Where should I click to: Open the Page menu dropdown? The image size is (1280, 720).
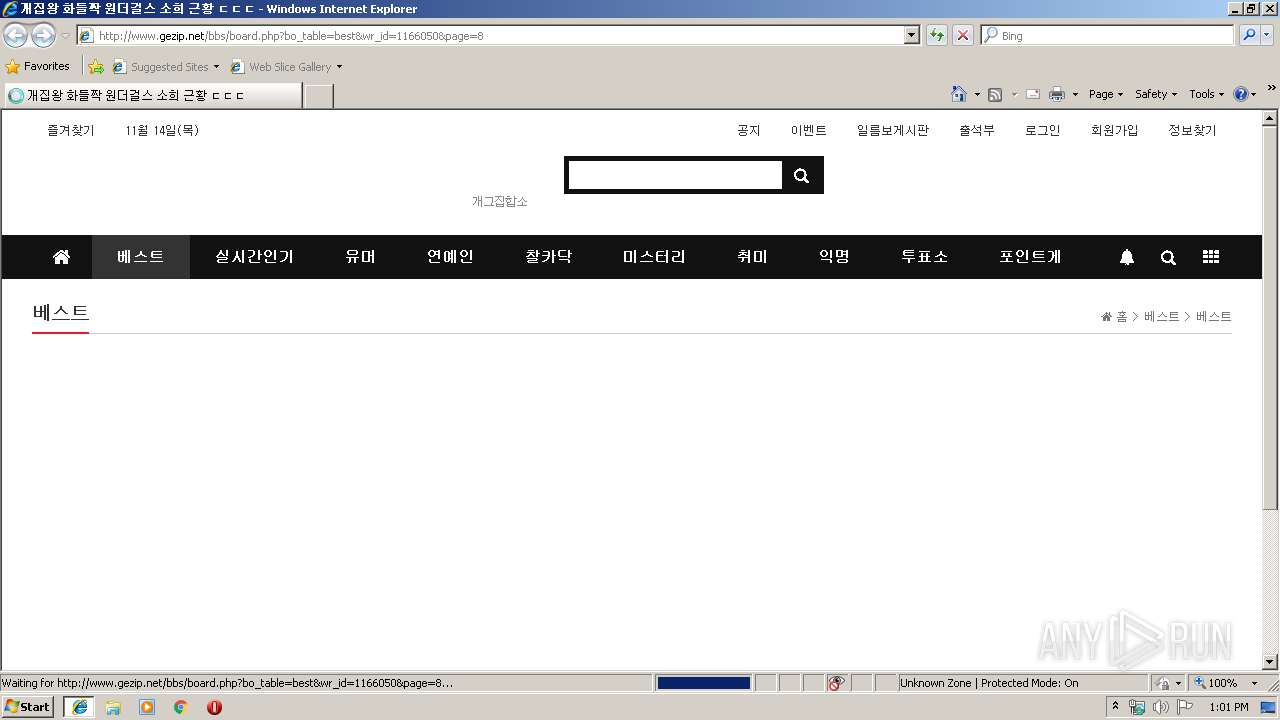pos(1106,94)
